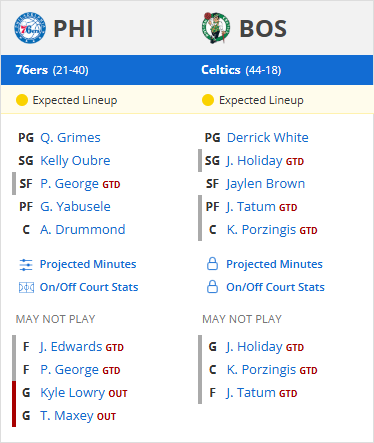Click the Boston Celtics team logo

coord(216,28)
